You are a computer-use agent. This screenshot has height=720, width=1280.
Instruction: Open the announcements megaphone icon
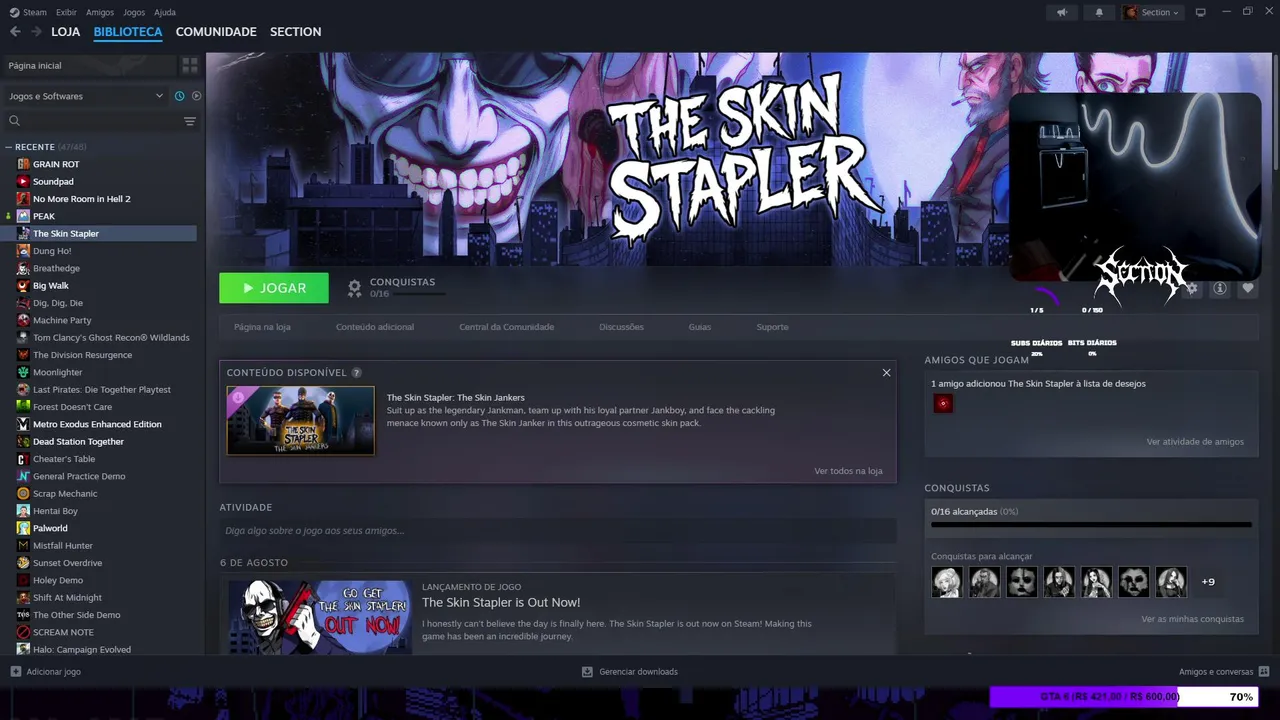1062,12
